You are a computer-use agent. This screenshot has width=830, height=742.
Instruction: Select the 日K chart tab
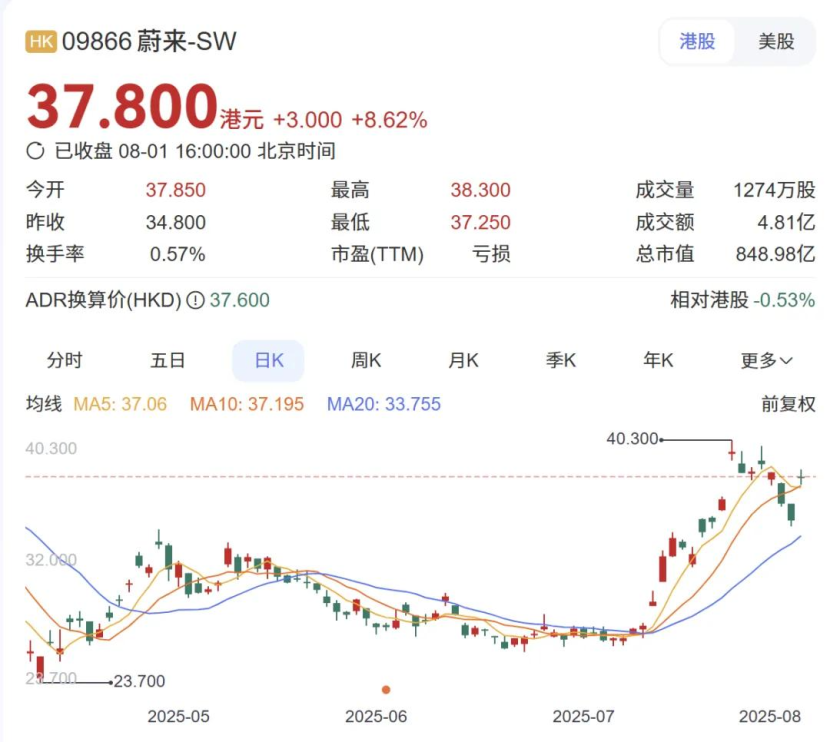click(268, 360)
